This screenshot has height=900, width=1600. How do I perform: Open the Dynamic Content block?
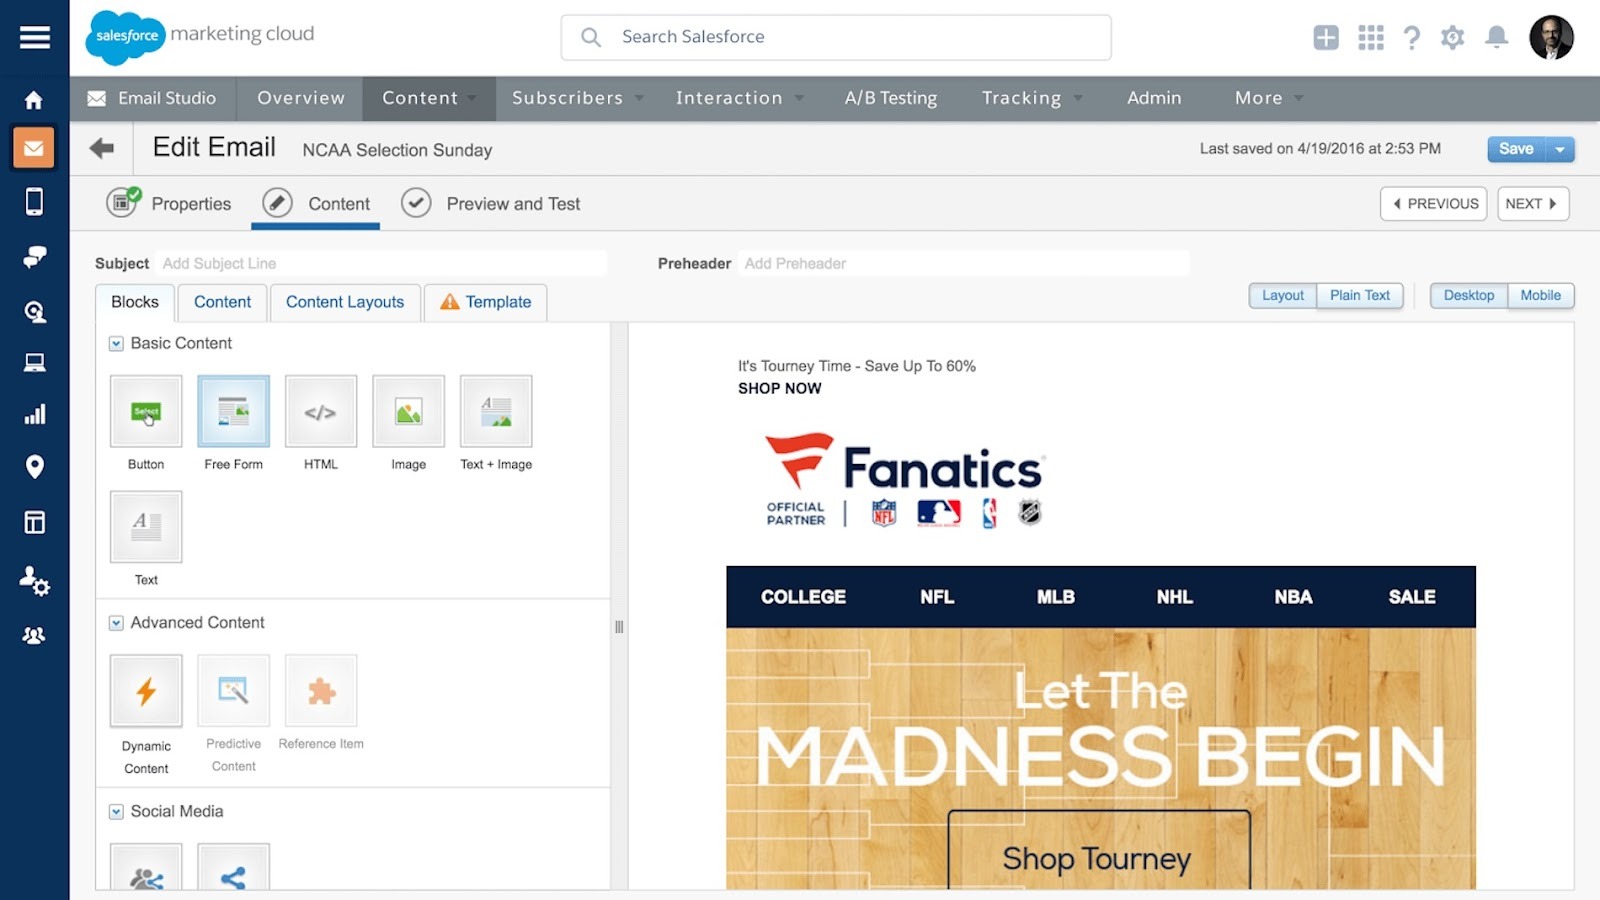point(145,691)
